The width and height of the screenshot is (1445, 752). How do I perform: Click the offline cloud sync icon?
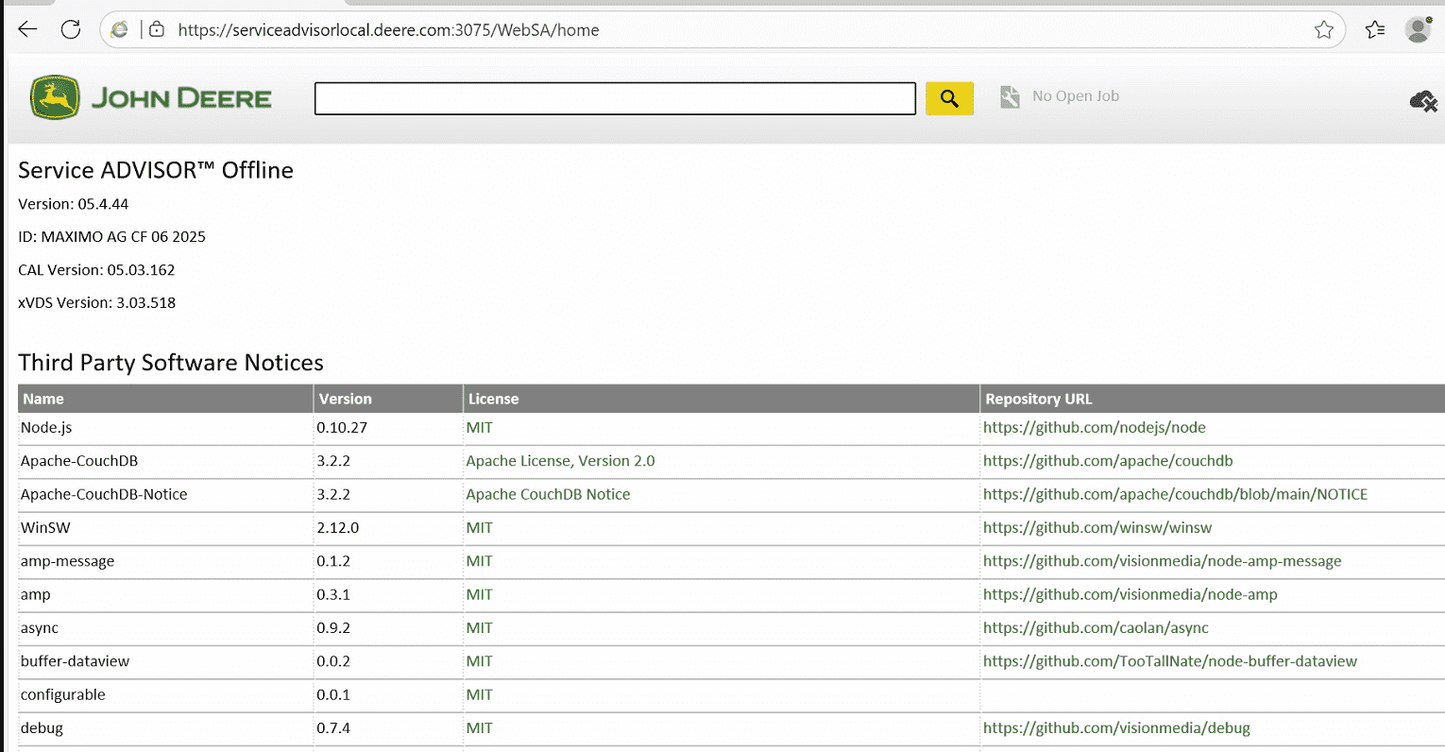coord(1423,101)
